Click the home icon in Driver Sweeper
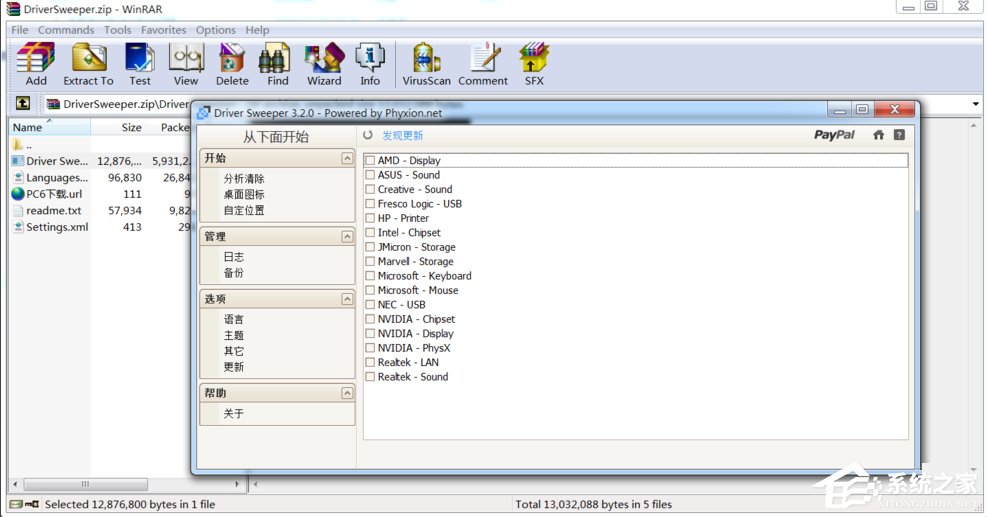The width and height of the screenshot is (987, 517). point(878,135)
